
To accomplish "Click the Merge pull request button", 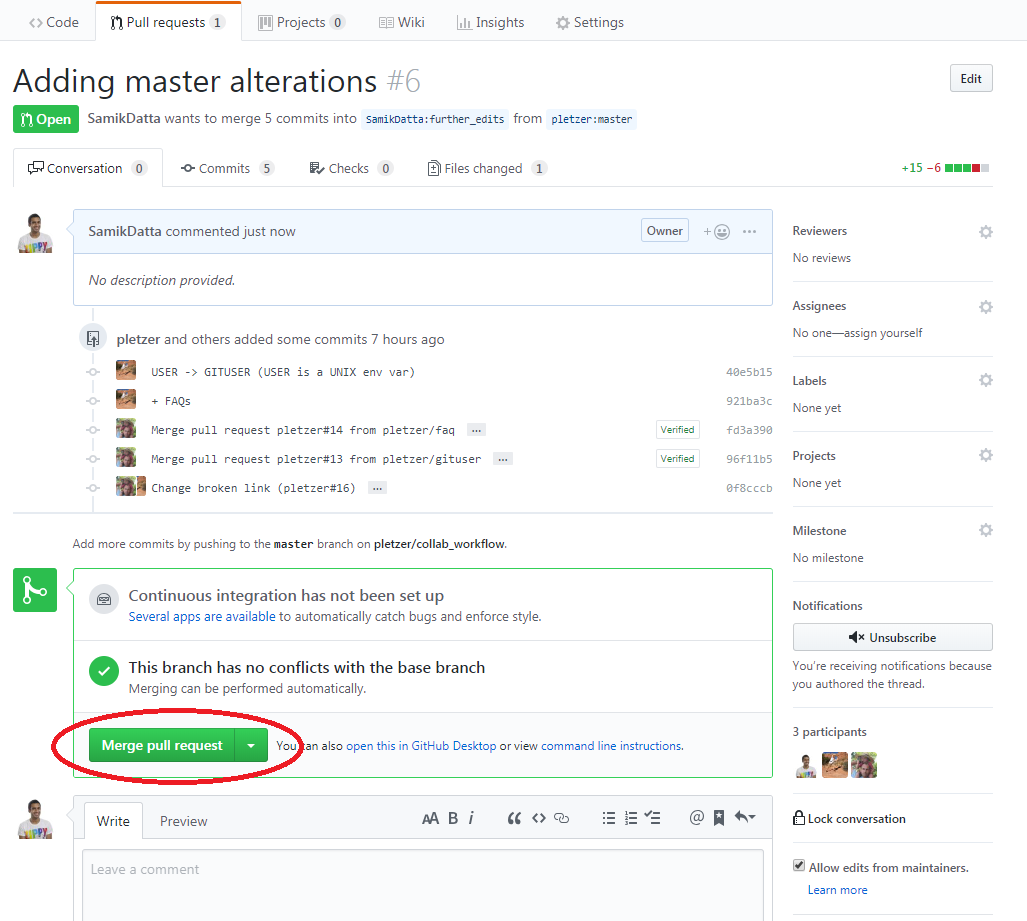I will click(162, 745).
